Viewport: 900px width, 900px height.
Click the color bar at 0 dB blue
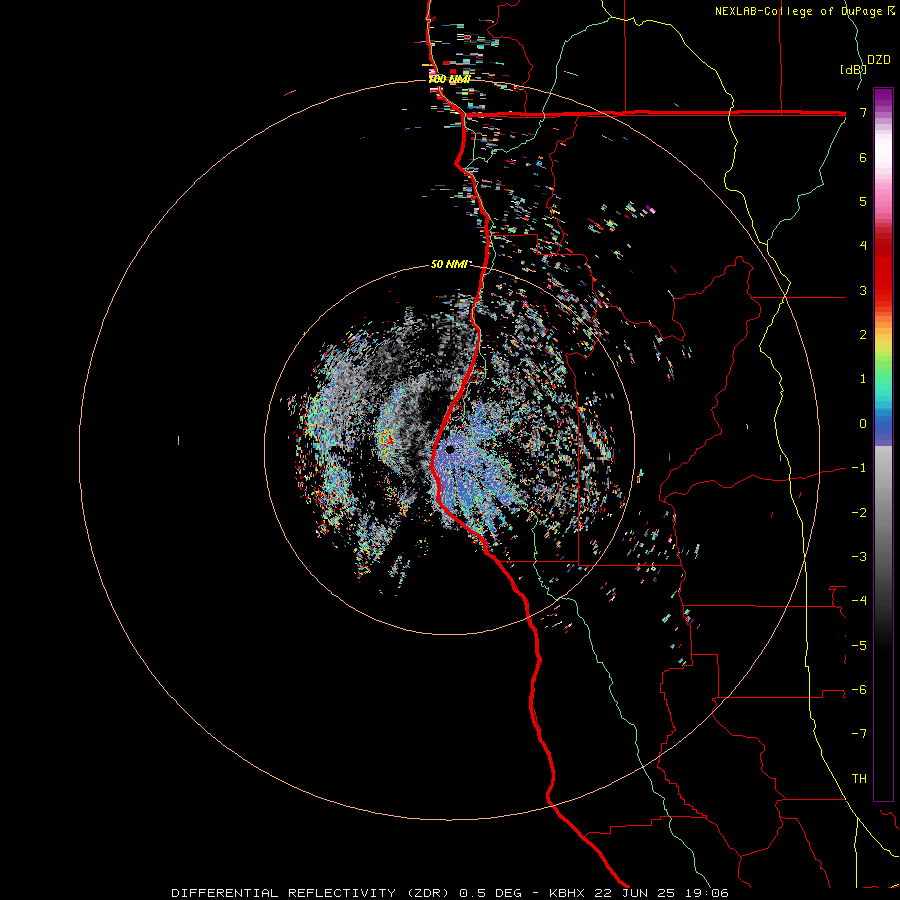tap(883, 424)
